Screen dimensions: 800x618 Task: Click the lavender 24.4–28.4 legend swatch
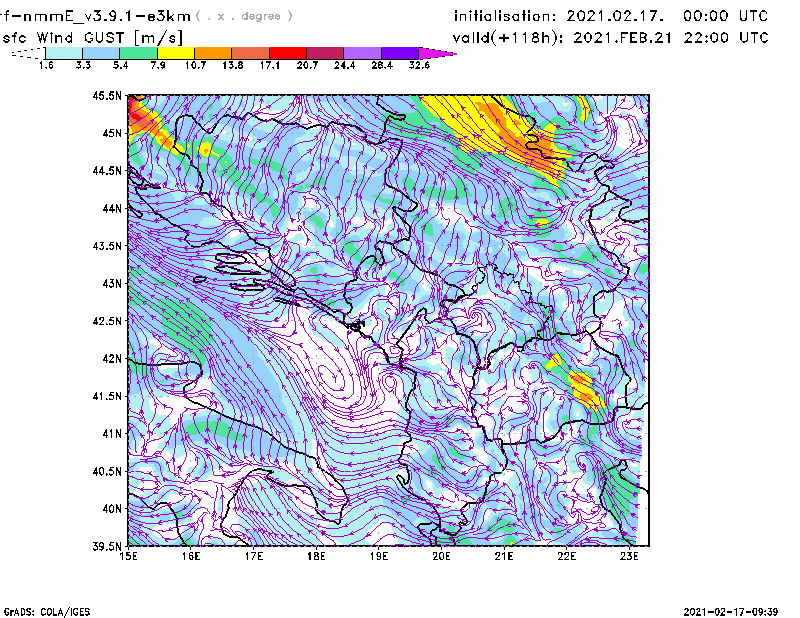(363, 53)
